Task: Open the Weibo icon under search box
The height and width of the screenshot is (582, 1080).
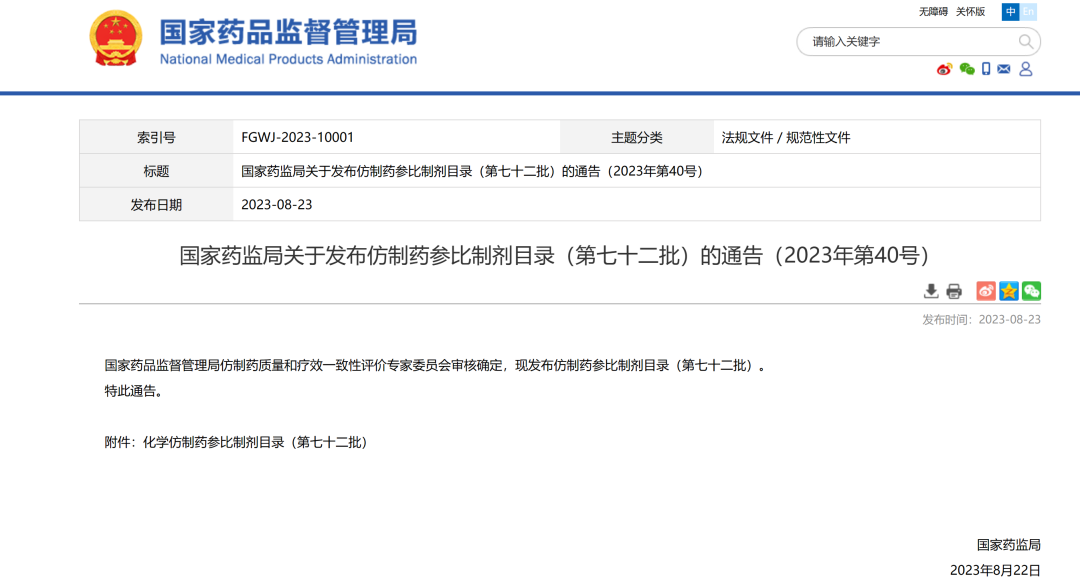Action: pyautogui.click(x=944, y=69)
